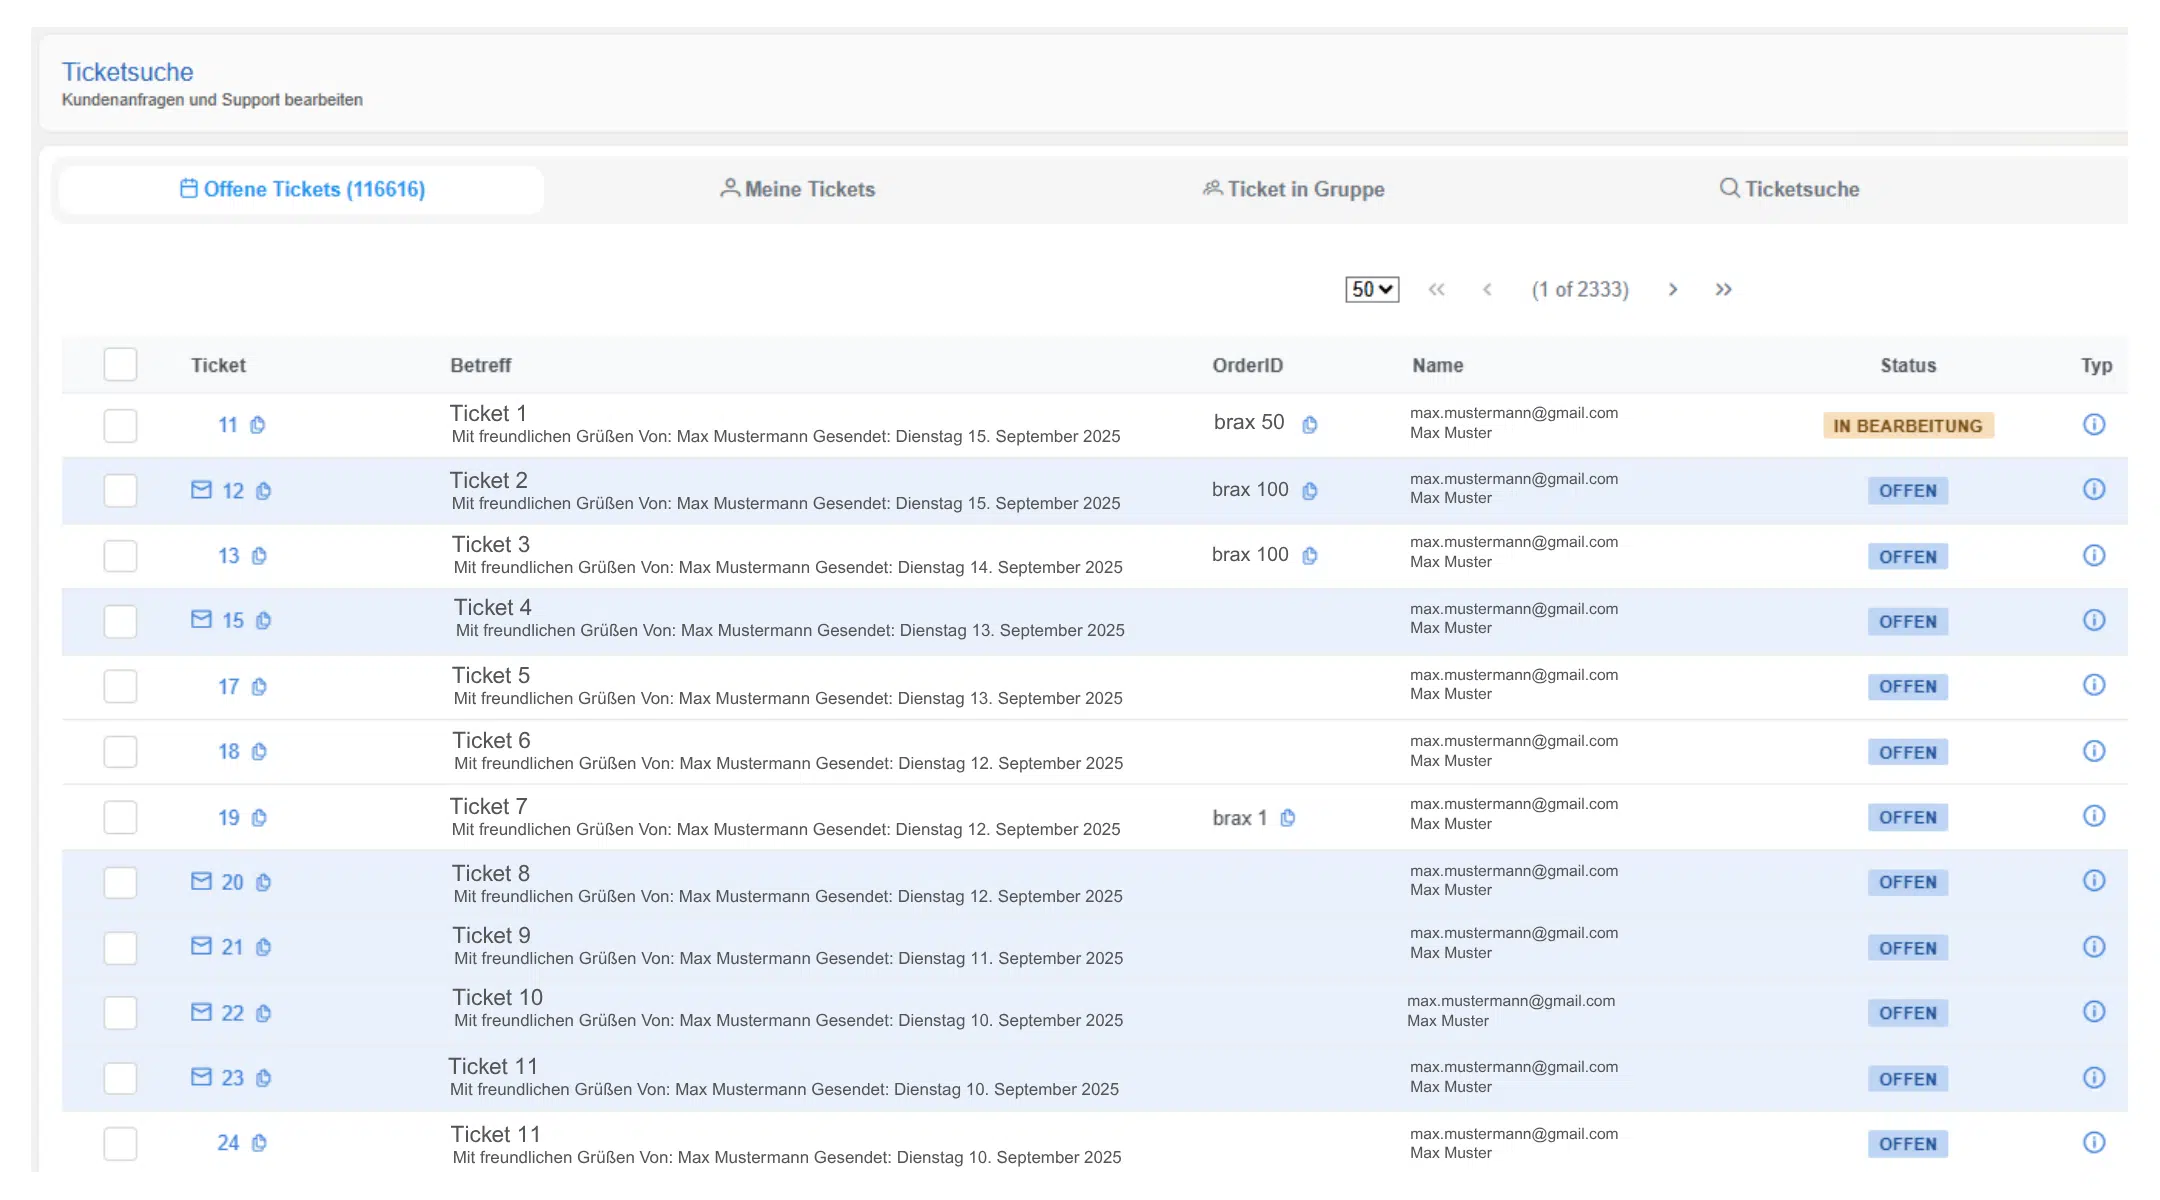Click the mail envelope icon for ticket 23
The width and height of the screenshot is (2160, 1200).
201,1077
